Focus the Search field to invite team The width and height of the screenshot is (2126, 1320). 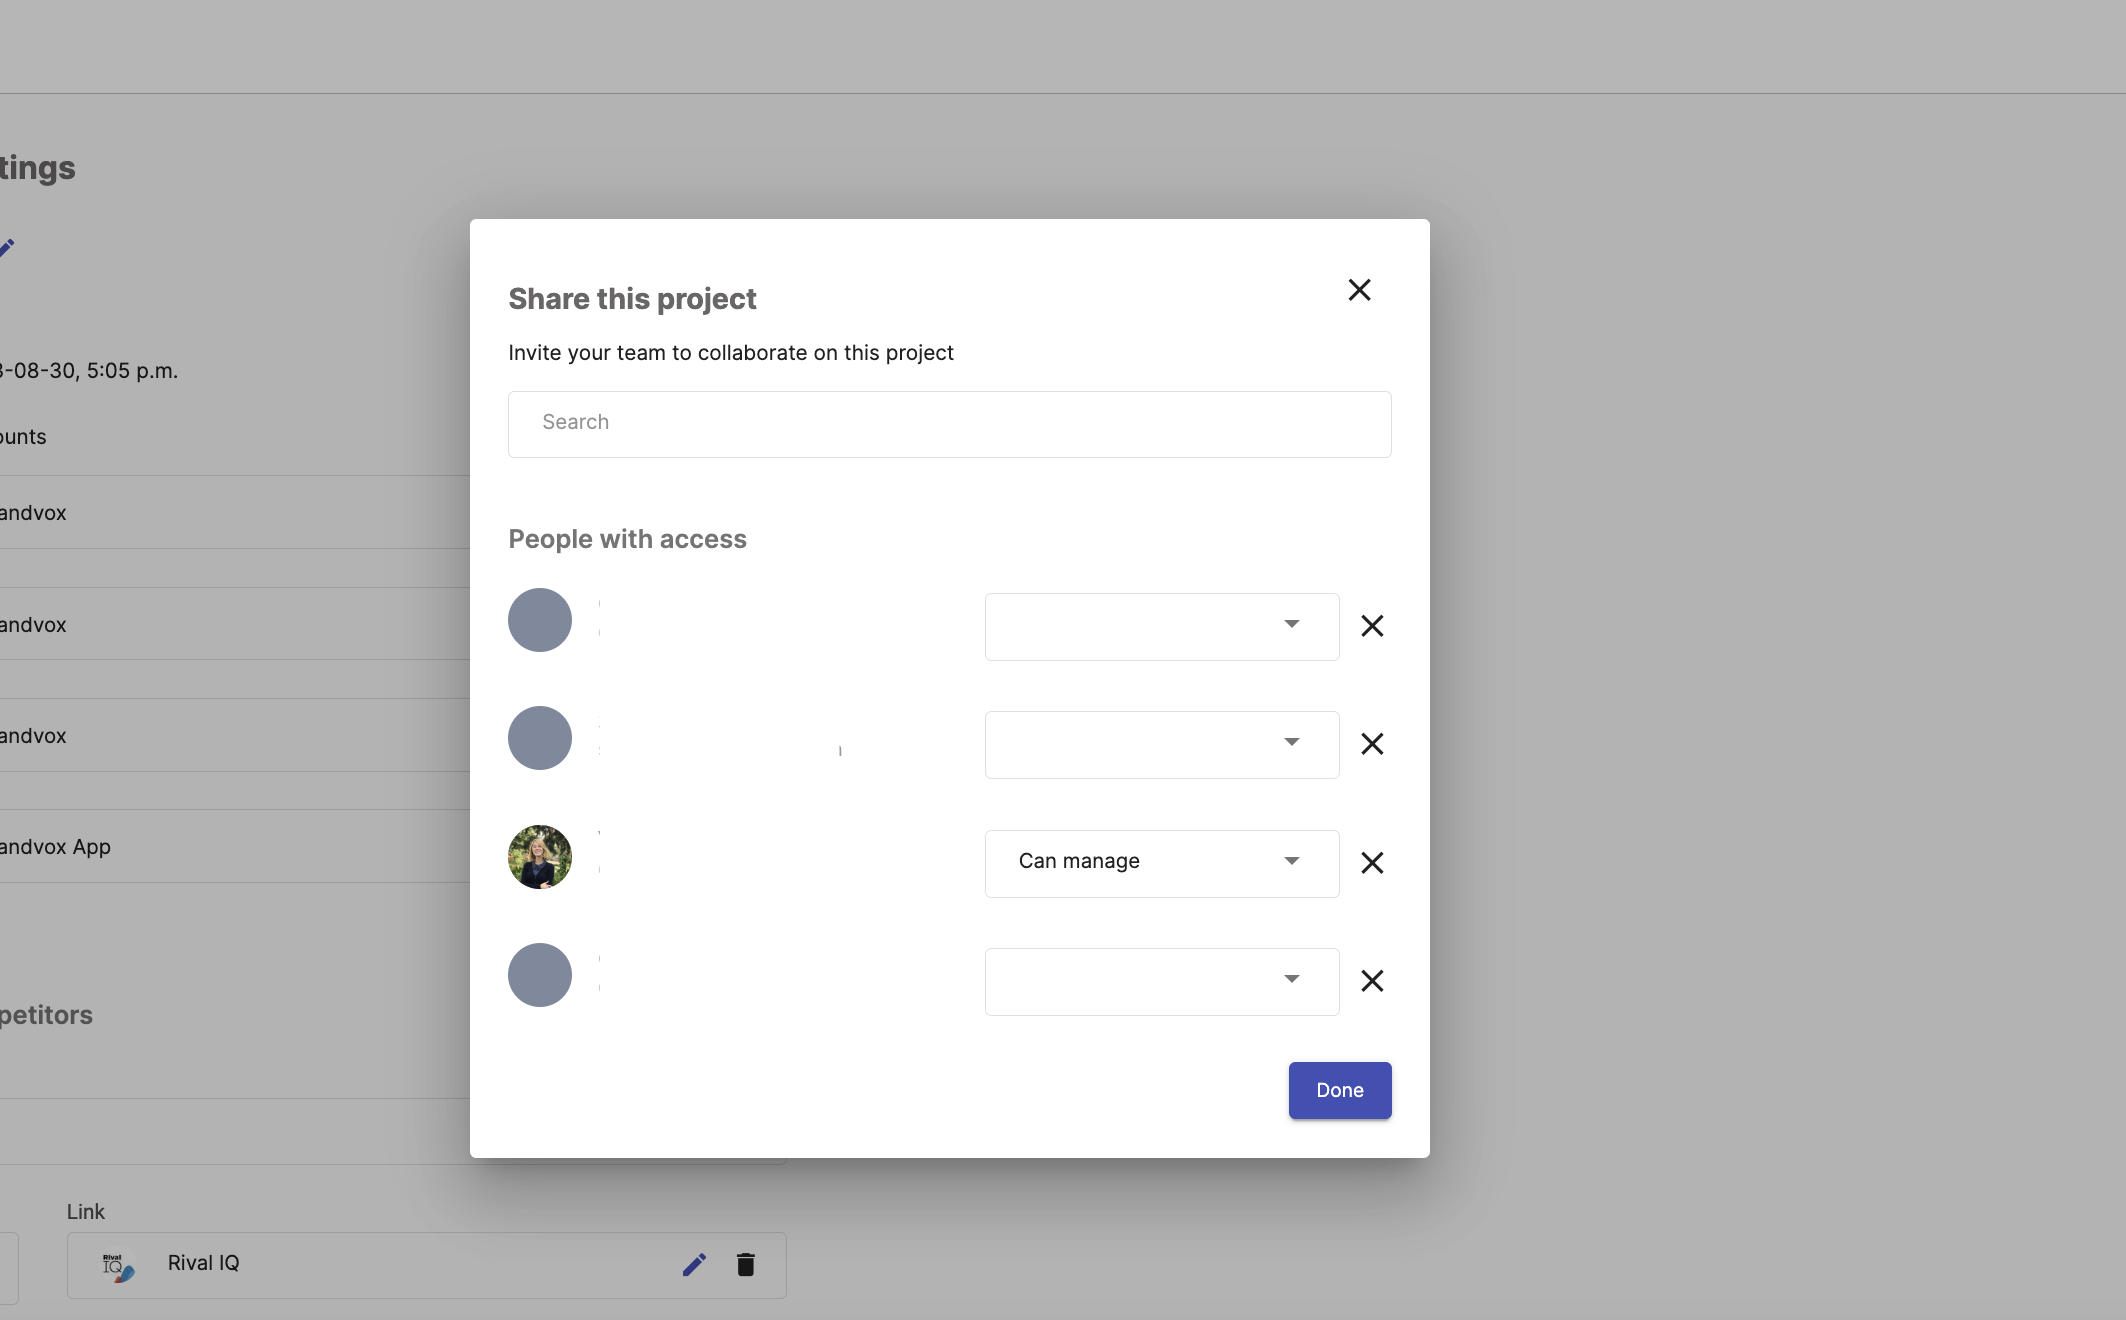click(950, 424)
